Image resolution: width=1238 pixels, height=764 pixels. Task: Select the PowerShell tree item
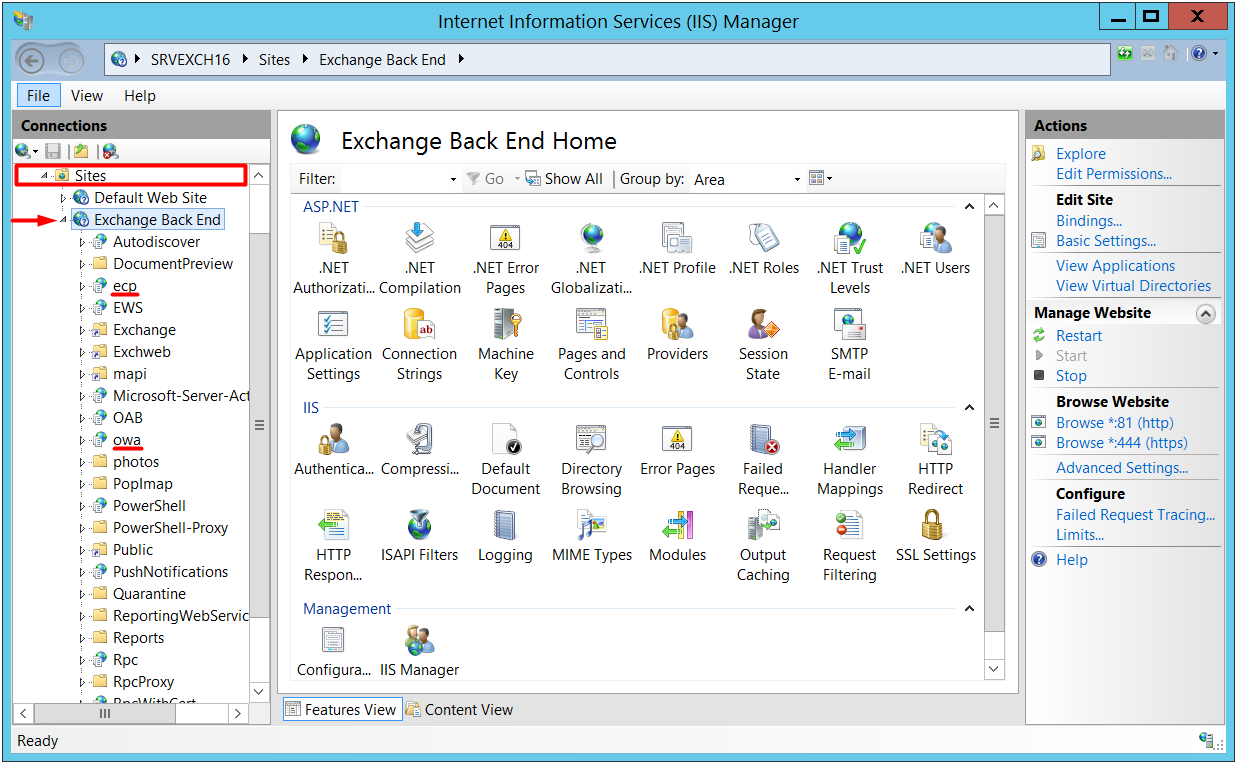click(x=149, y=506)
